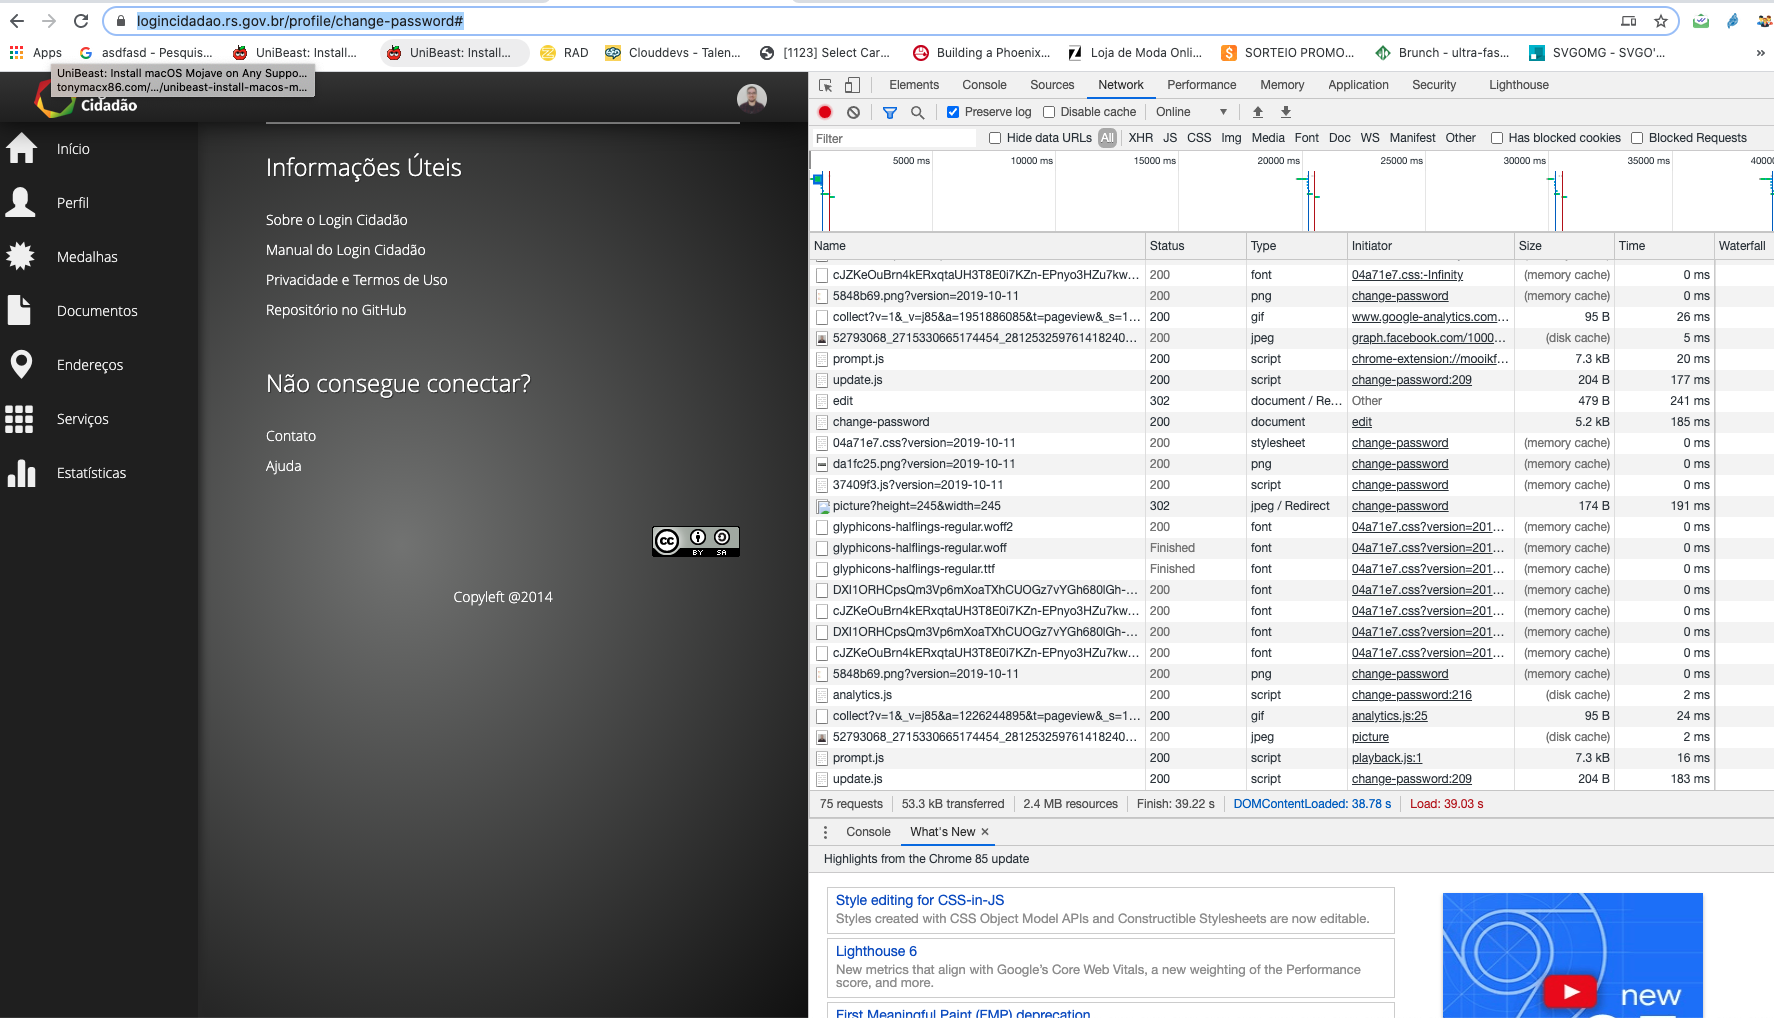Show more bookmarks with the chevron
This screenshot has height=1018, width=1774.
tap(1760, 53)
